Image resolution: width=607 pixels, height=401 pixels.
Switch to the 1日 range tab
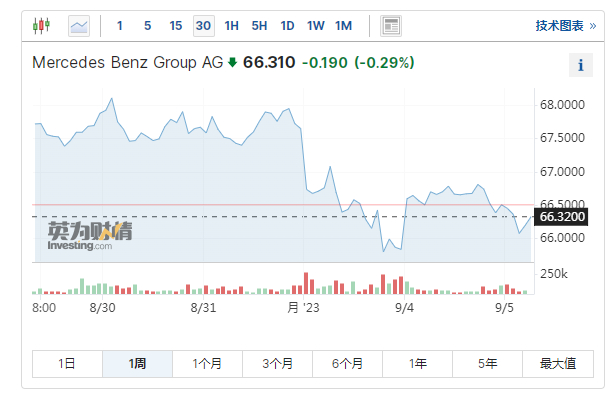click(67, 364)
